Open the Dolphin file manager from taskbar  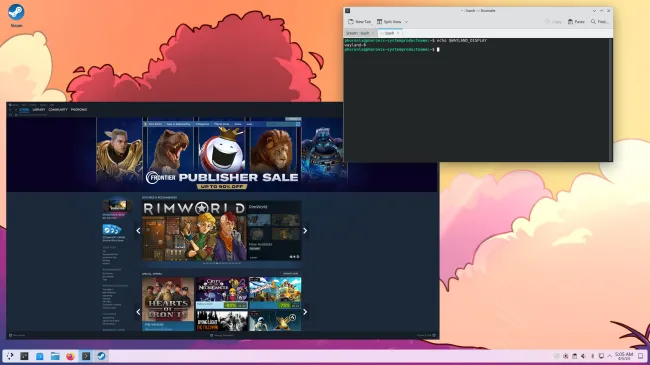[55, 356]
